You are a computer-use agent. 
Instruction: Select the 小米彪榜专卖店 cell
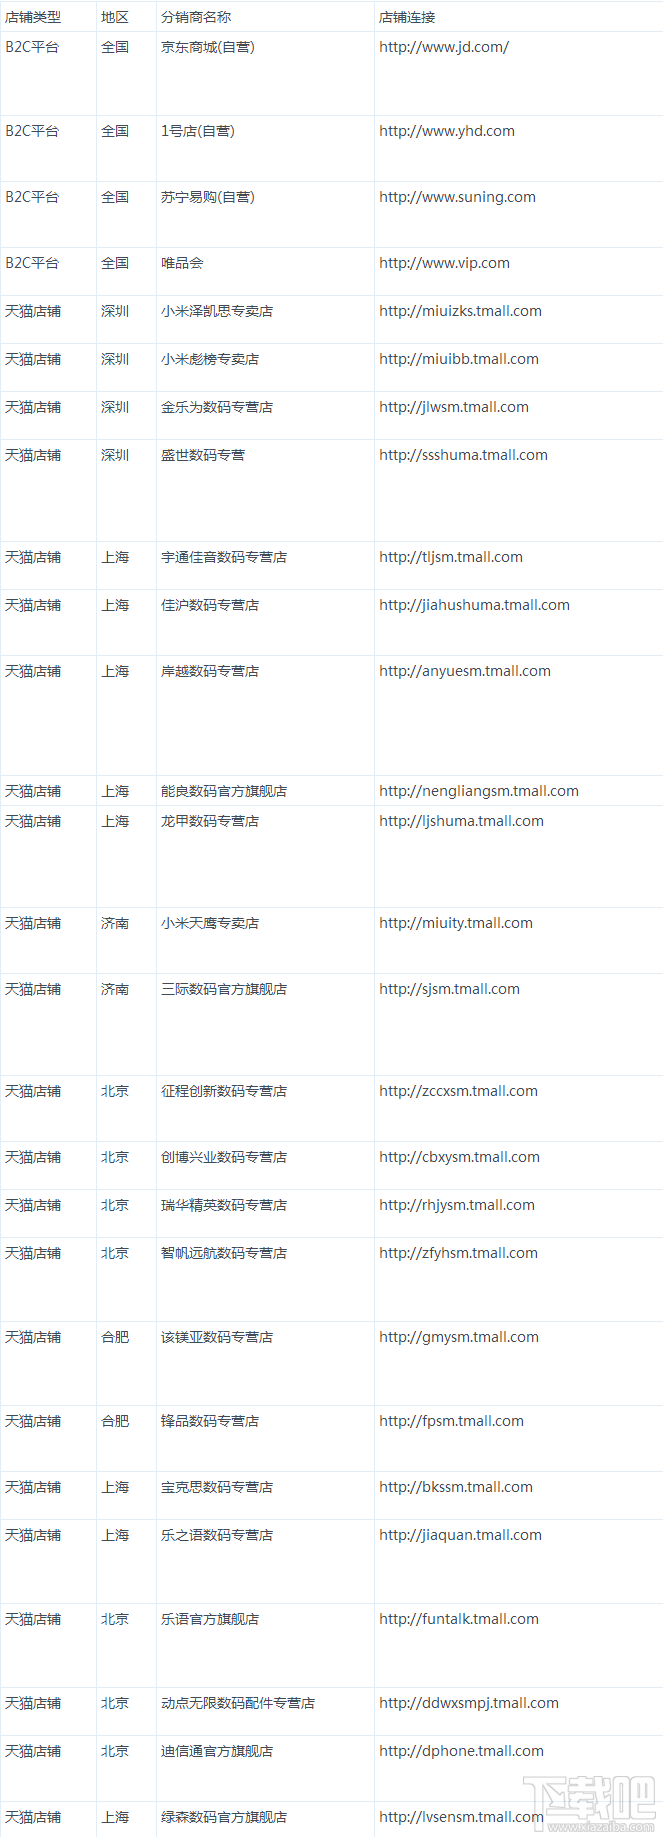[x=210, y=359]
